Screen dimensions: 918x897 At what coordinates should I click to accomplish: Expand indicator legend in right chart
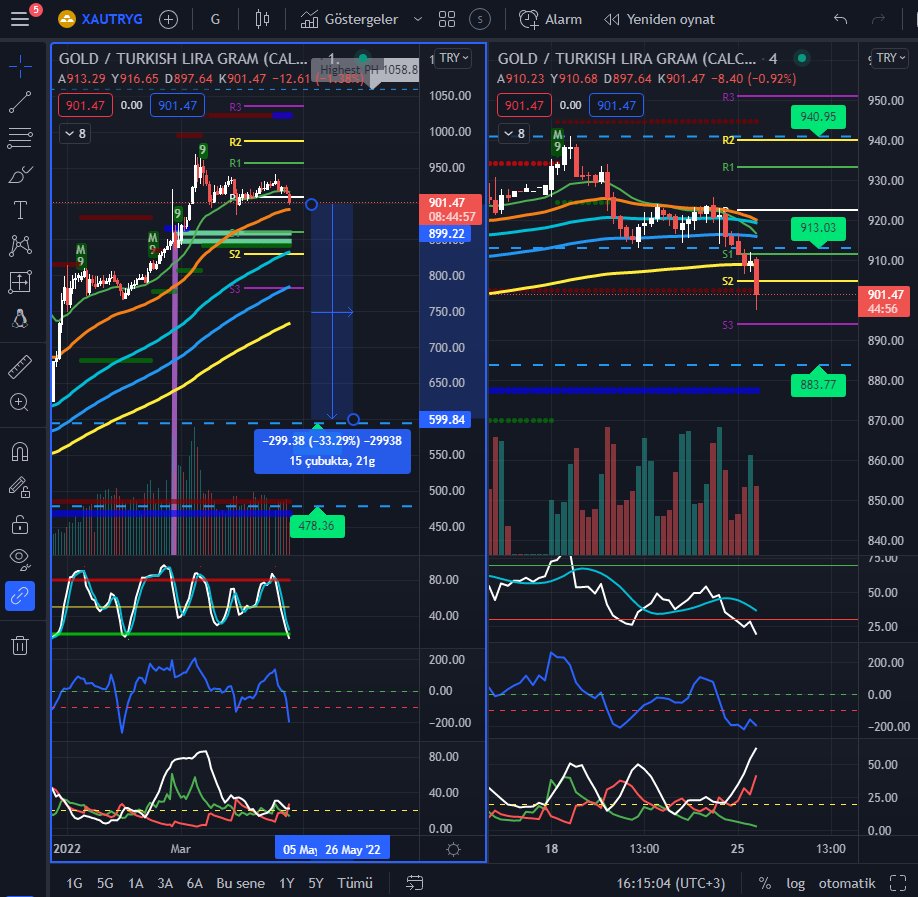[x=514, y=133]
